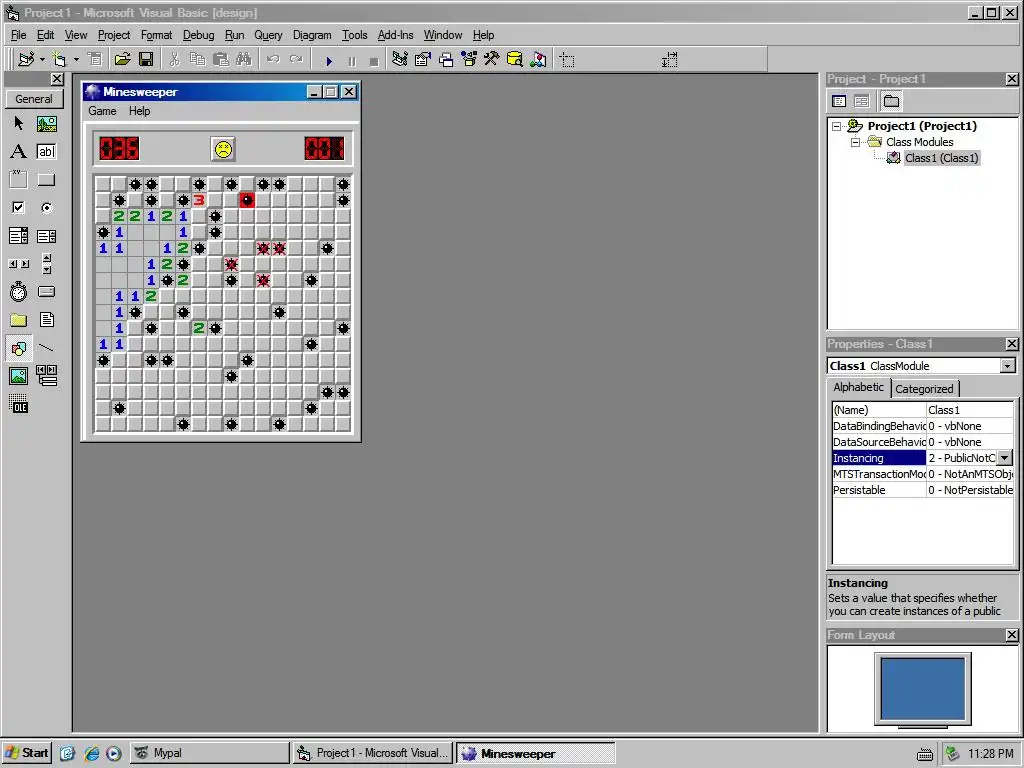Screen dimensions: 1024x768
Task: Select the OLE container tool
Action: pos(18,404)
